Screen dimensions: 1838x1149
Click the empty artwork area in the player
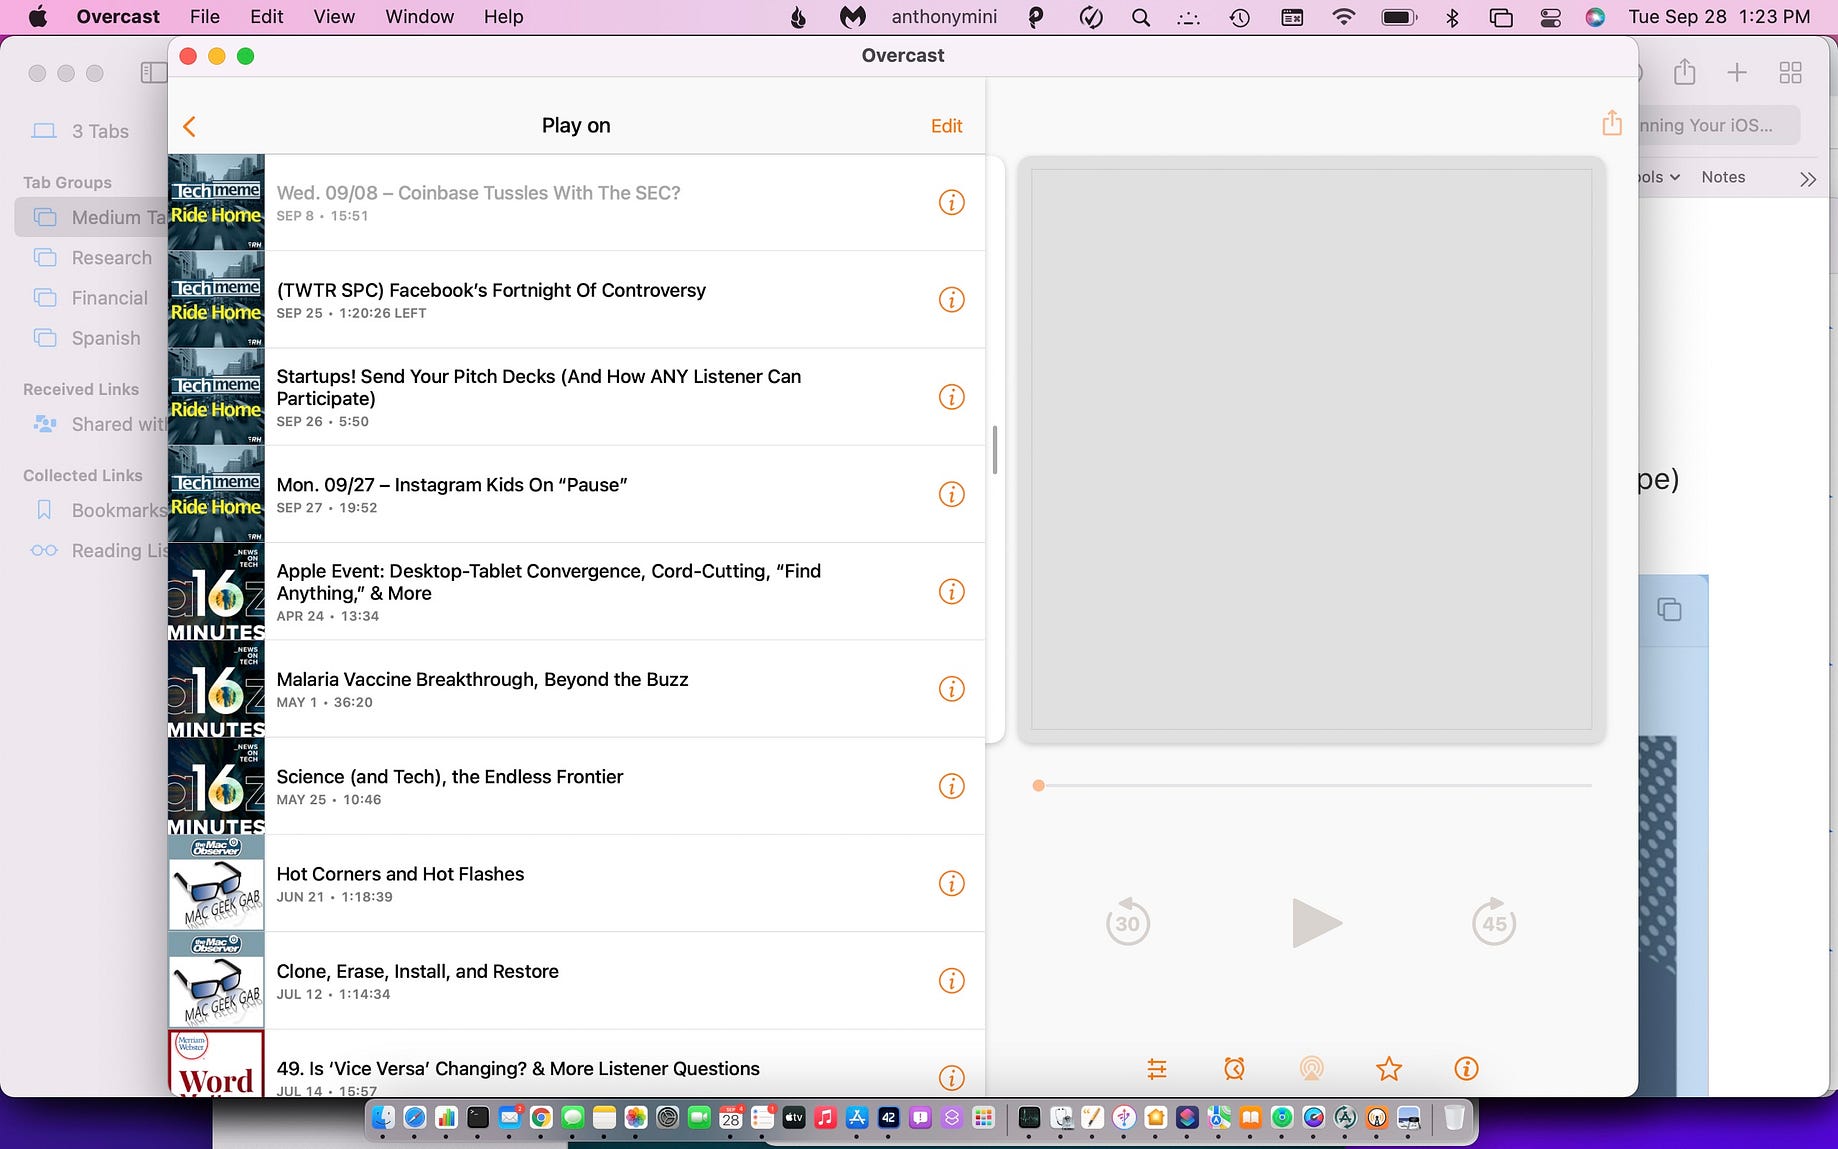pos(1311,449)
